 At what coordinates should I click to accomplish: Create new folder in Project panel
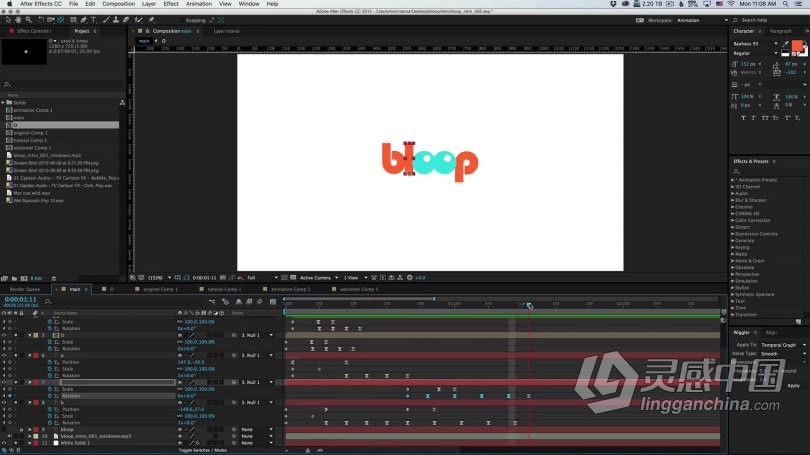[14, 278]
